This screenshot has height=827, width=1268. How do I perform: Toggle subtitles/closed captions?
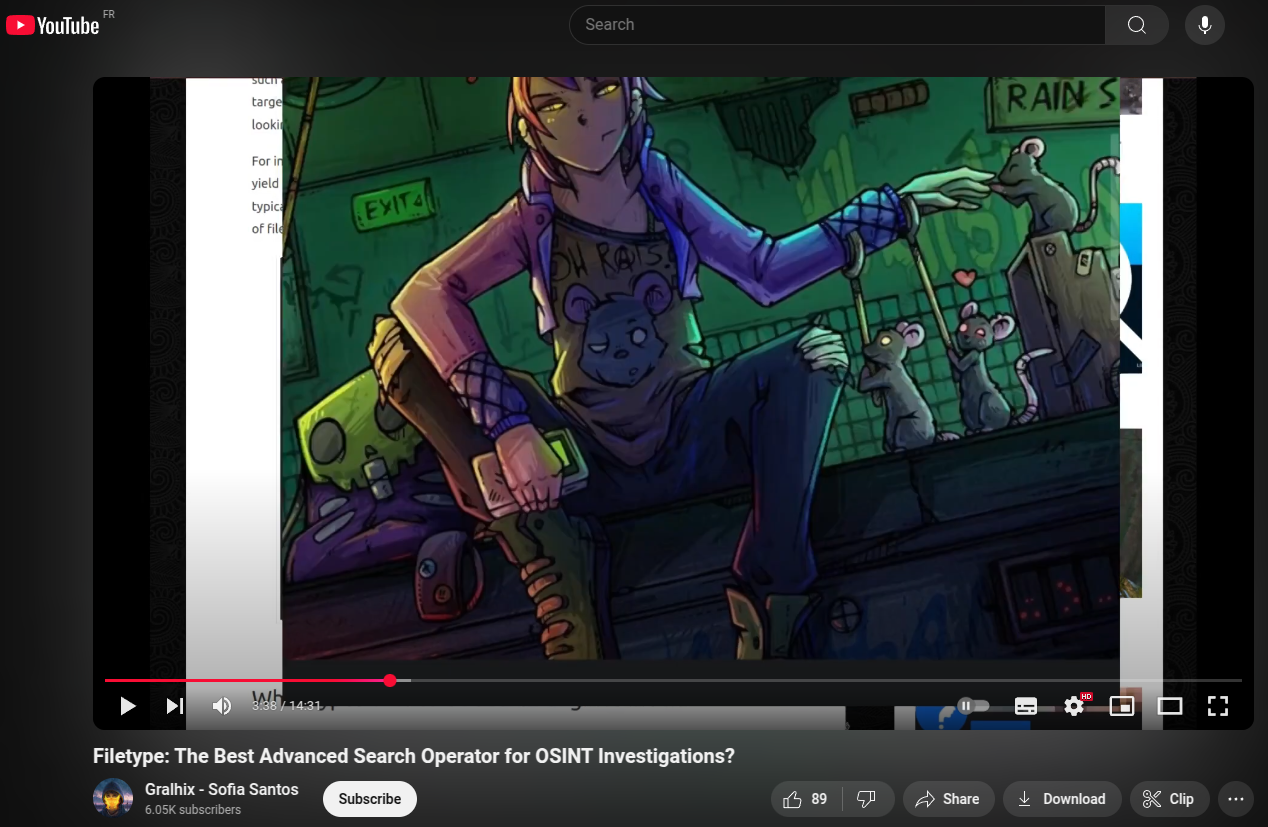tap(1025, 706)
